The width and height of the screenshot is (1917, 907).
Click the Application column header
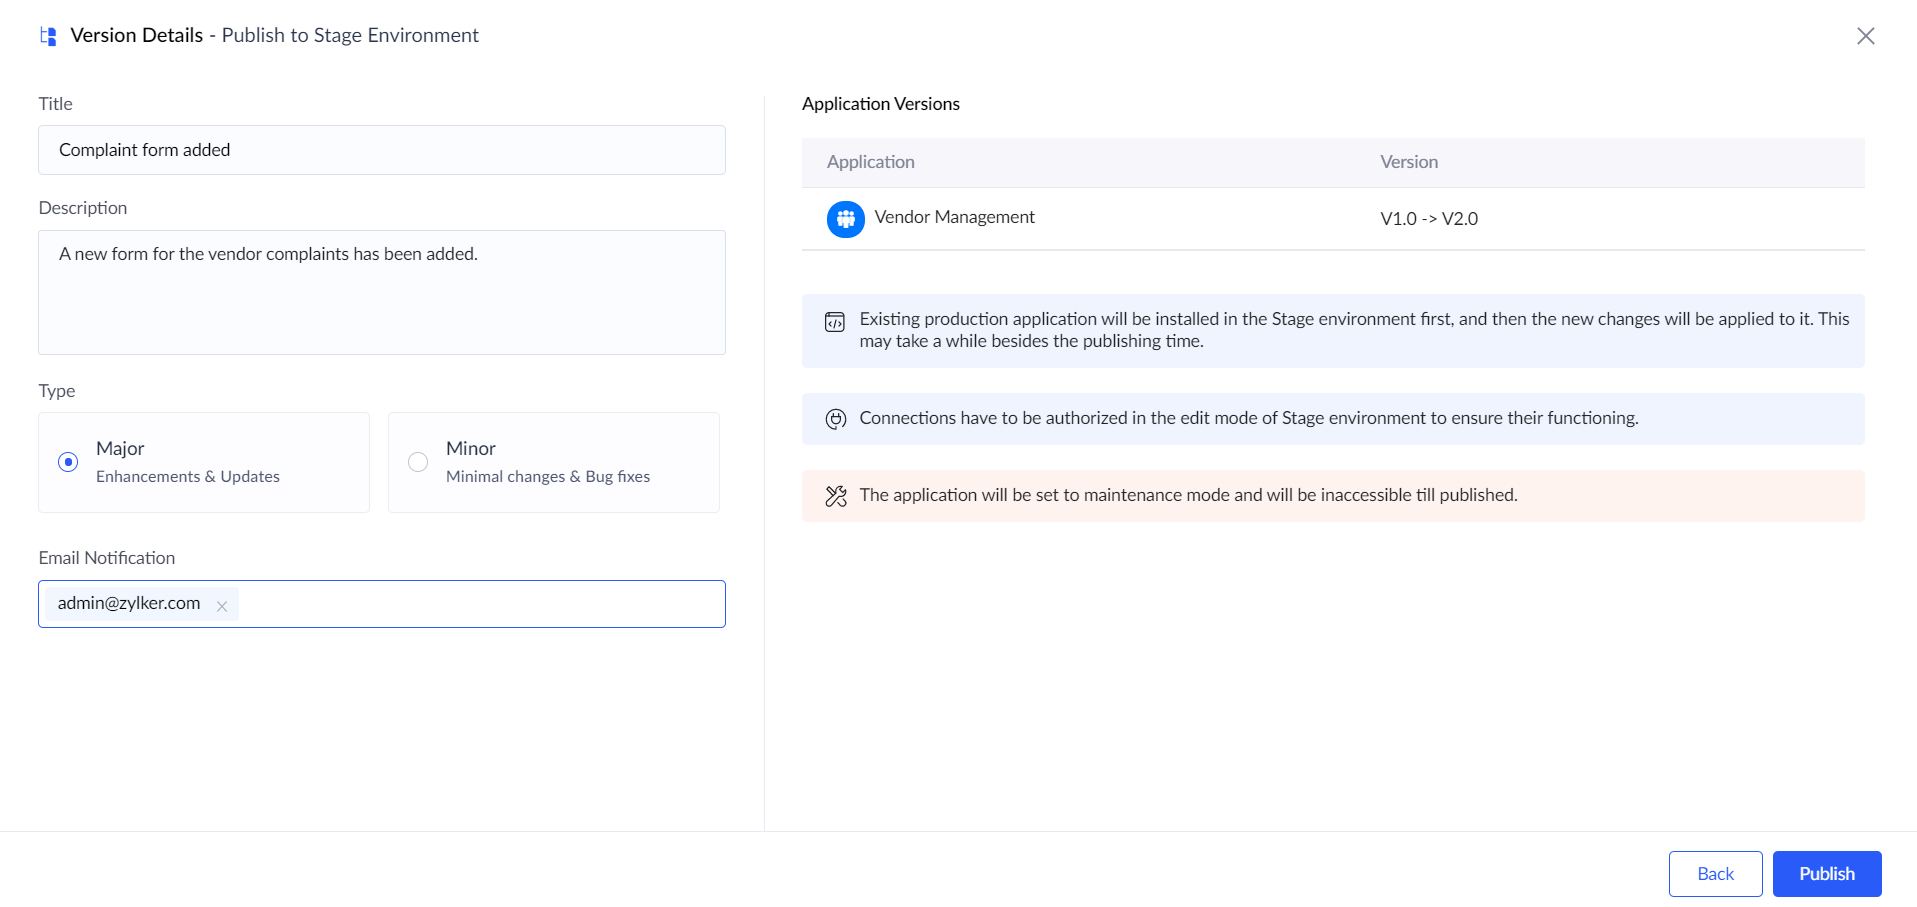click(870, 162)
